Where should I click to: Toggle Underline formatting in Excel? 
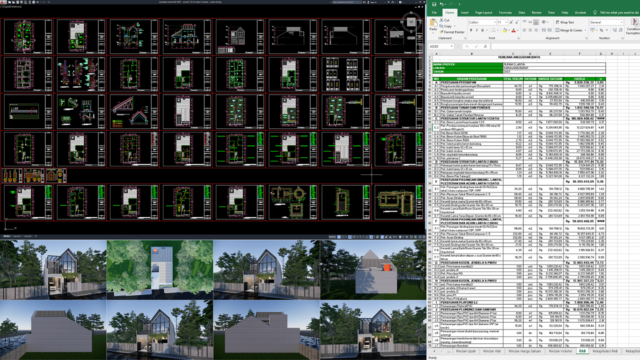482,30
